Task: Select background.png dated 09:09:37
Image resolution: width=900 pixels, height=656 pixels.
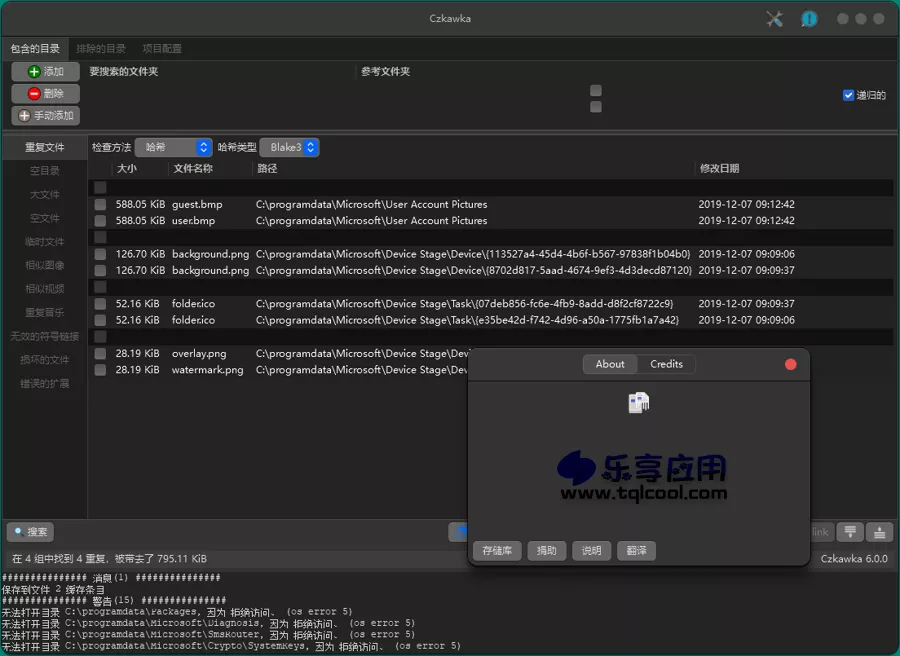Action: (100, 270)
